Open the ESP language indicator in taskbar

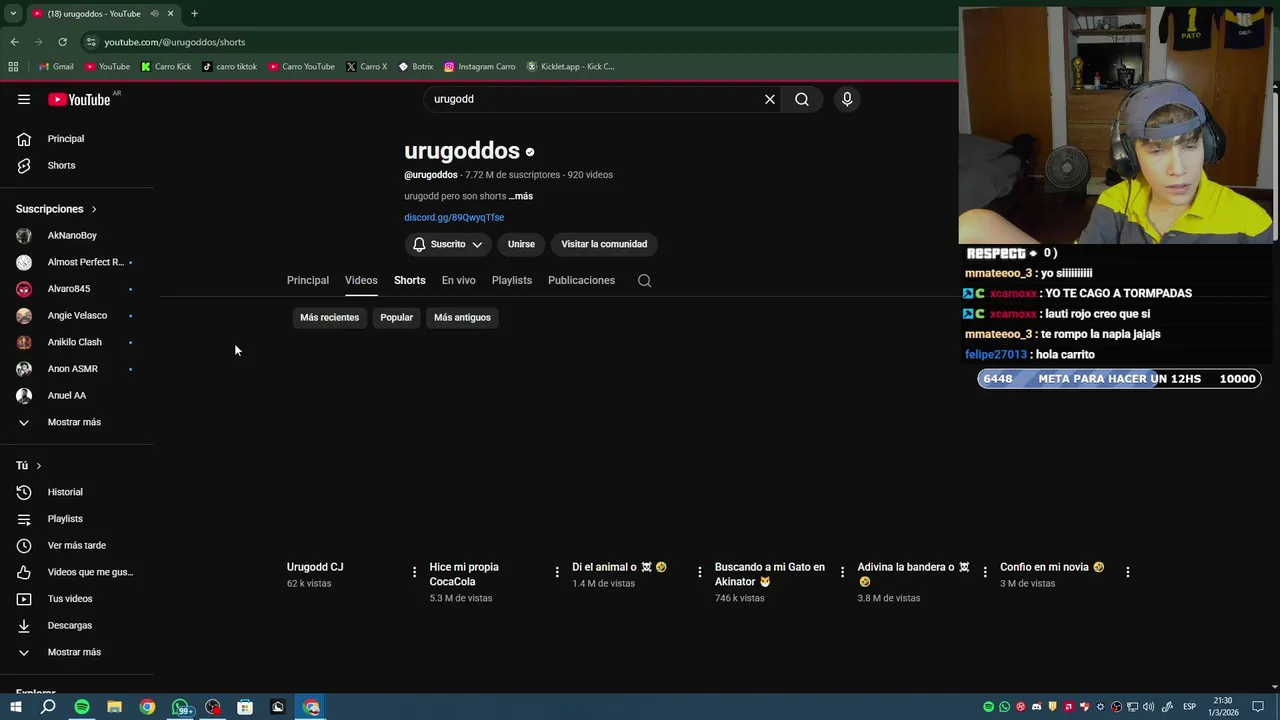click(1190, 707)
